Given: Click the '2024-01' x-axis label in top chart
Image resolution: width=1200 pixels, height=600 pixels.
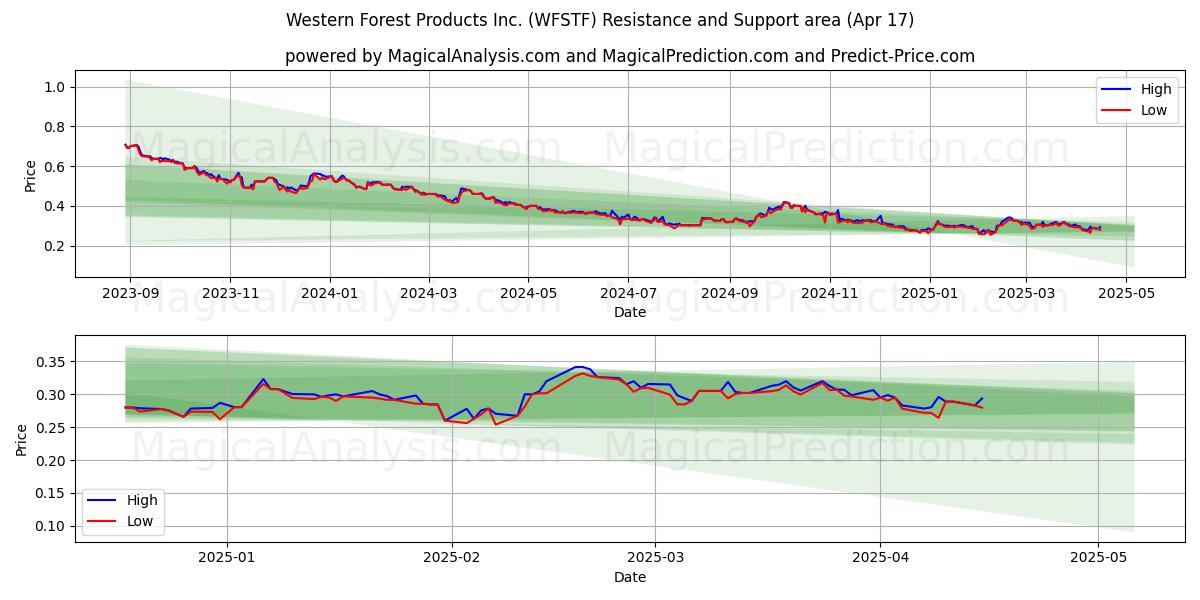Looking at the screenshot, I should click(x=330, y=295).
